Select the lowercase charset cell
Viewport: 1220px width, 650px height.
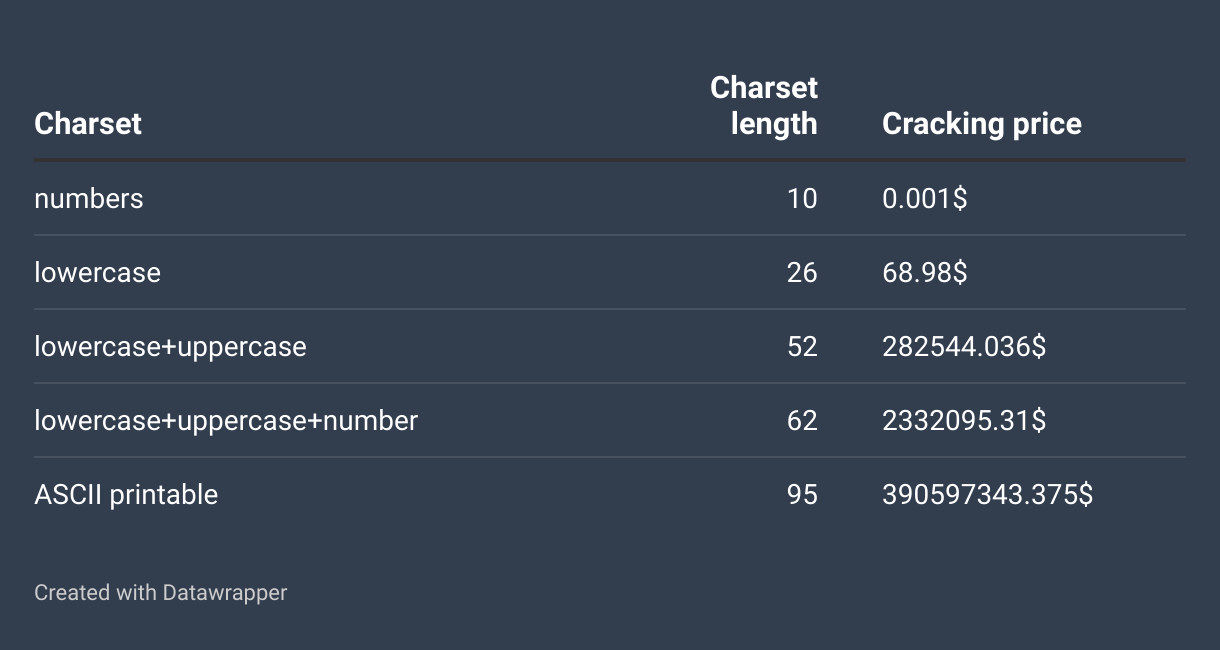(x=97, y=273)
